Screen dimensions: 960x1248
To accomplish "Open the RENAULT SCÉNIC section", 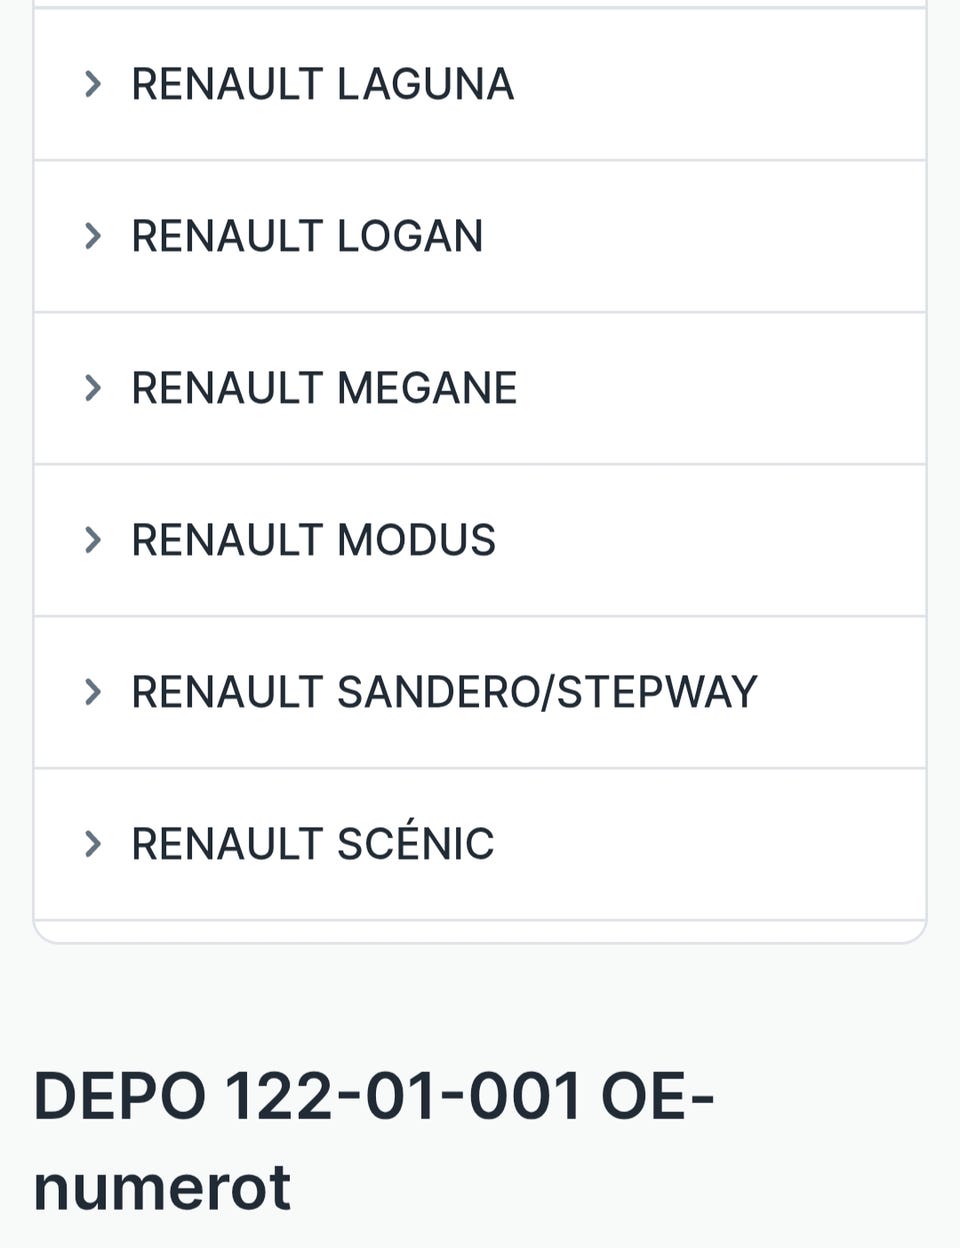I will point(480,844).
